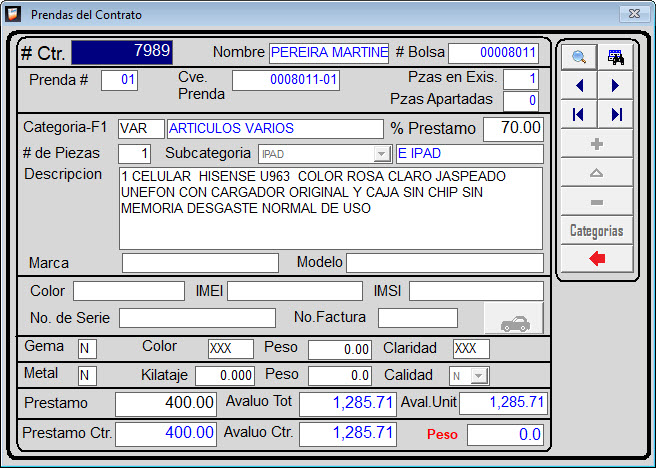Close the Prendas del Contrato window

point(632,15)
